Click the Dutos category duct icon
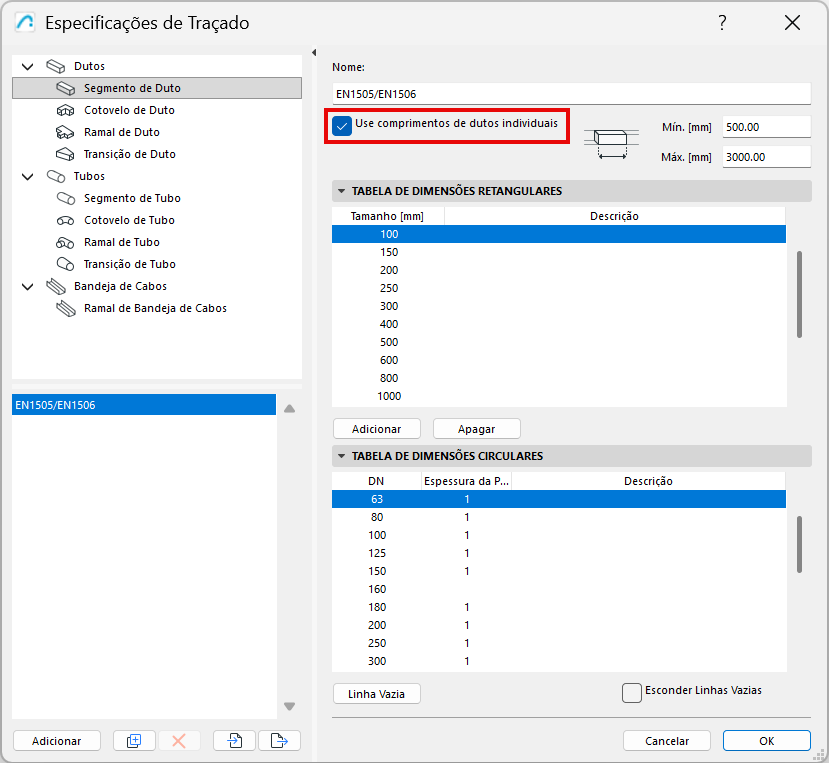Viewport: 829px width, 763px height. pos(56,67)
